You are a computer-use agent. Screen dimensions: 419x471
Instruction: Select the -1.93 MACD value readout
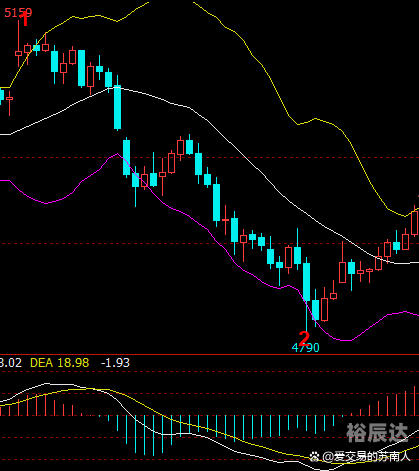point(115,363)
